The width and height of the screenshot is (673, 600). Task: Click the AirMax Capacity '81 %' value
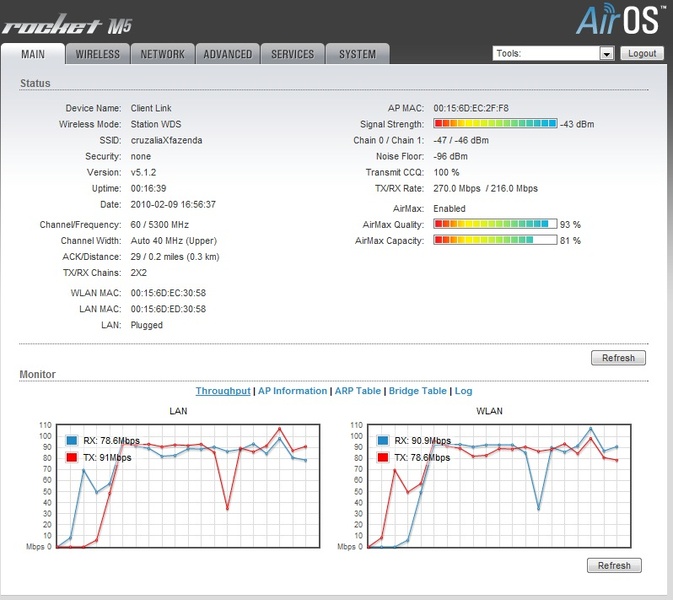pos(570,241)
